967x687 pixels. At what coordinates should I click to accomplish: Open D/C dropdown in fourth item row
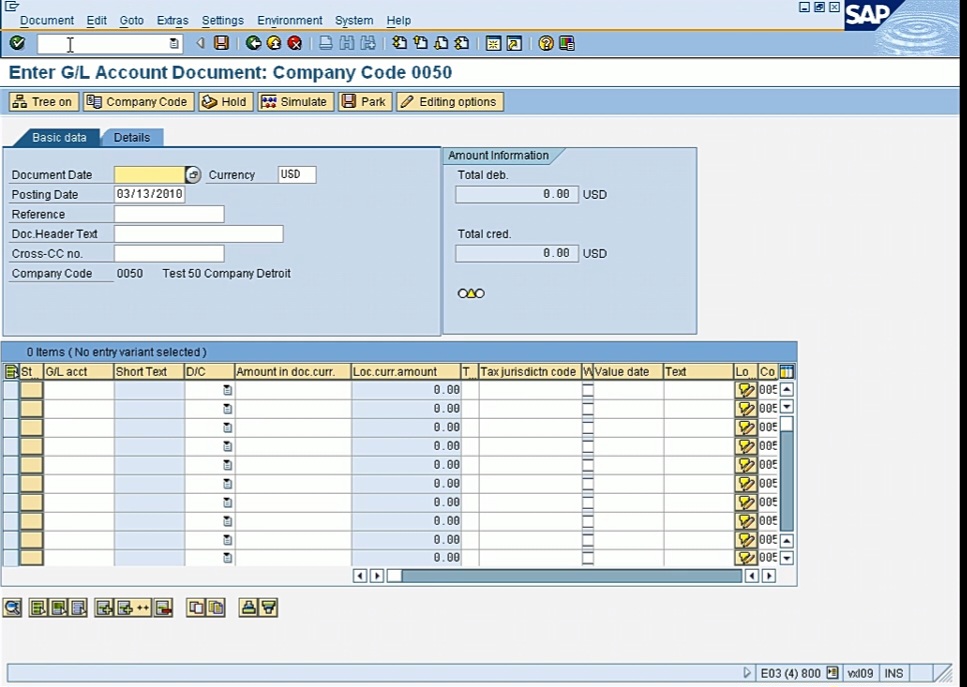228,446
